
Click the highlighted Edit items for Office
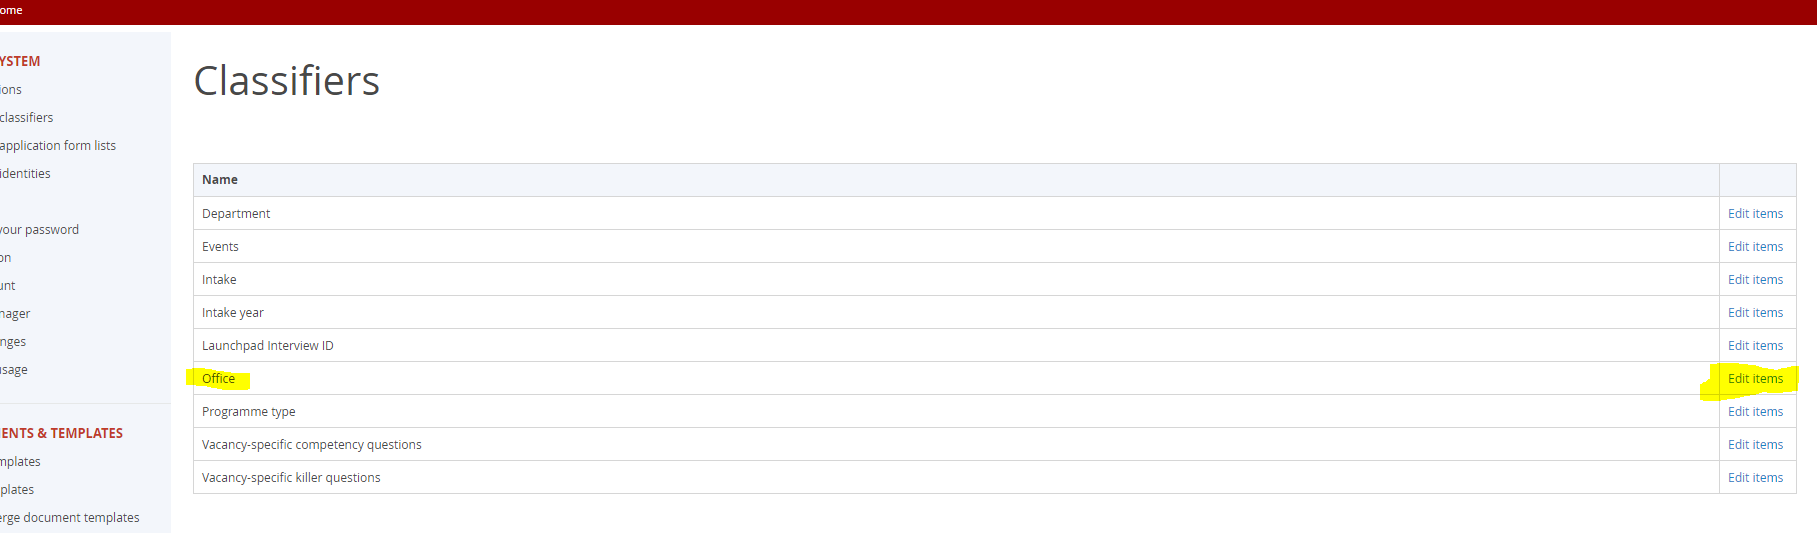click(x=1755, y=379)
